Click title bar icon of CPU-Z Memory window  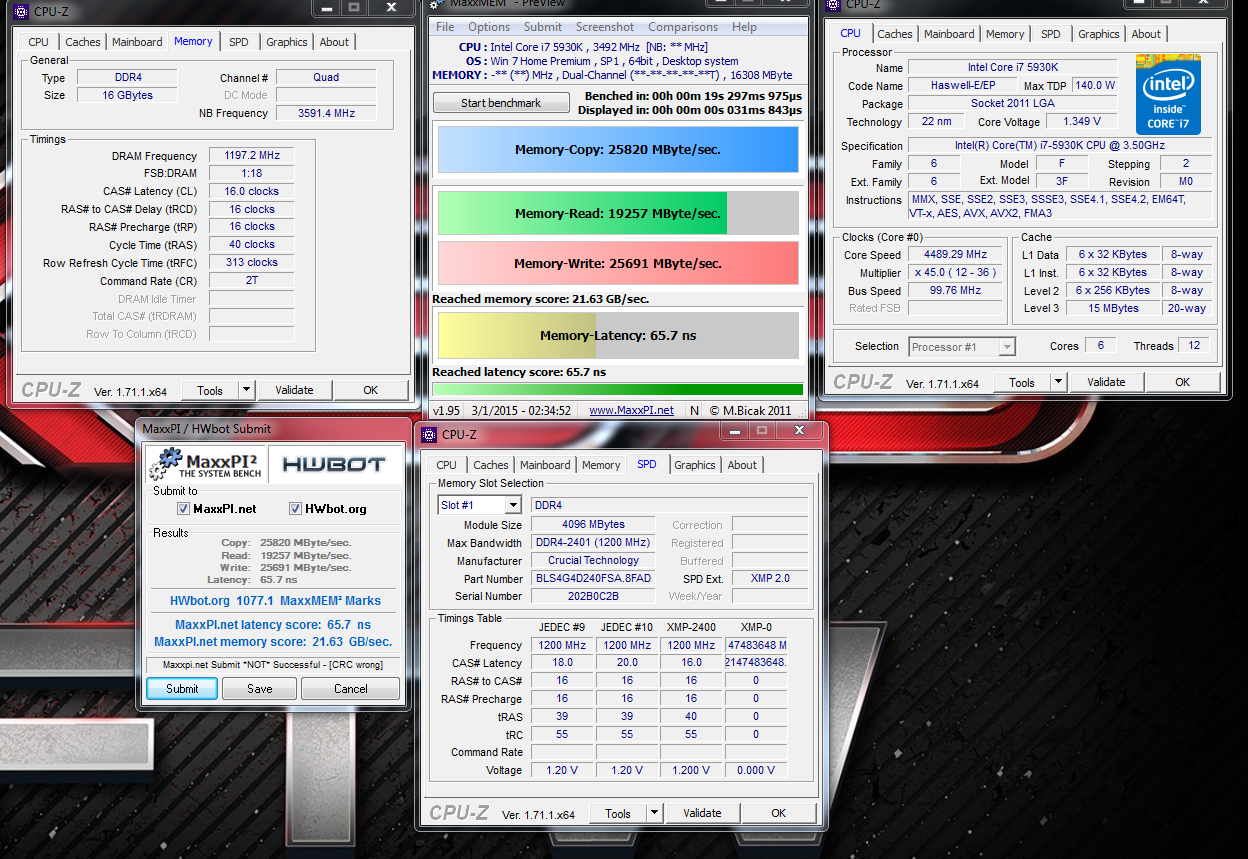20,11
